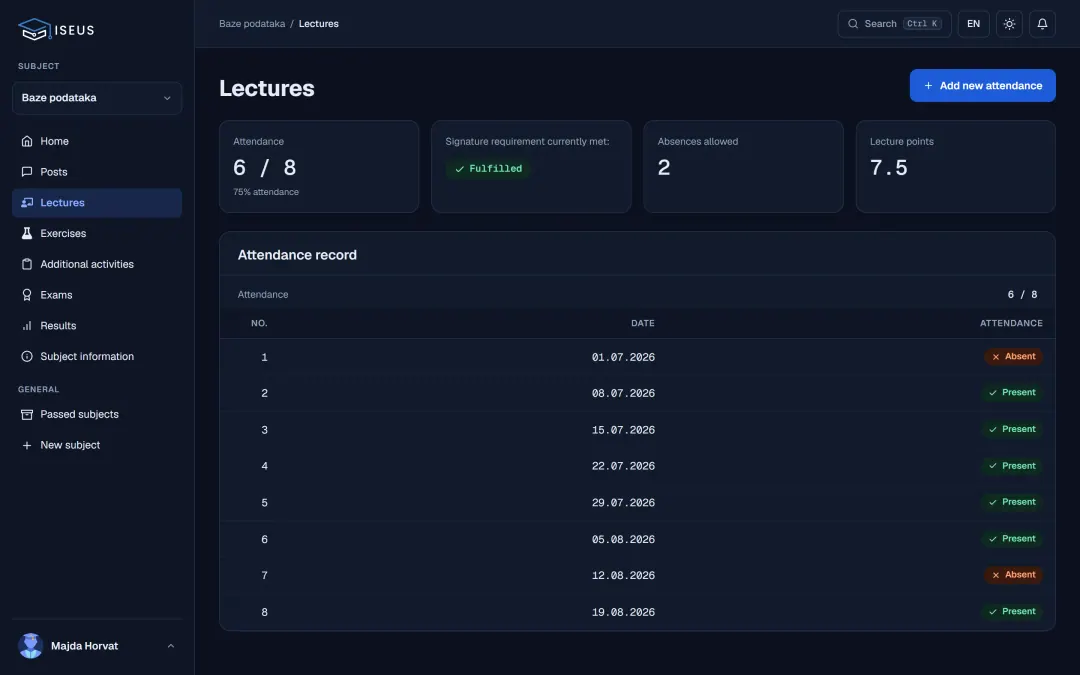Open the notifications bell
This screenshot has height=675, width=1080.
(x=1042, y=24)
